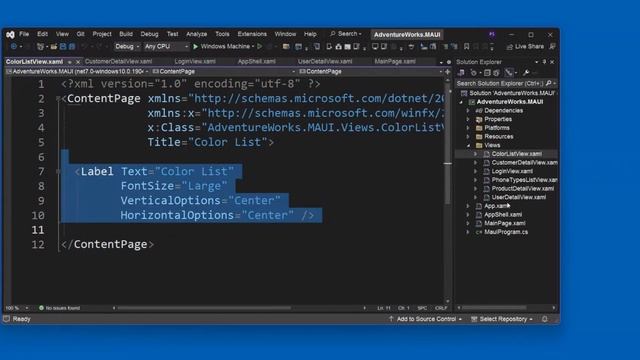Open the Tools menu
The image size is (640, 360).
pyautogui.click(x=222, y=34)
